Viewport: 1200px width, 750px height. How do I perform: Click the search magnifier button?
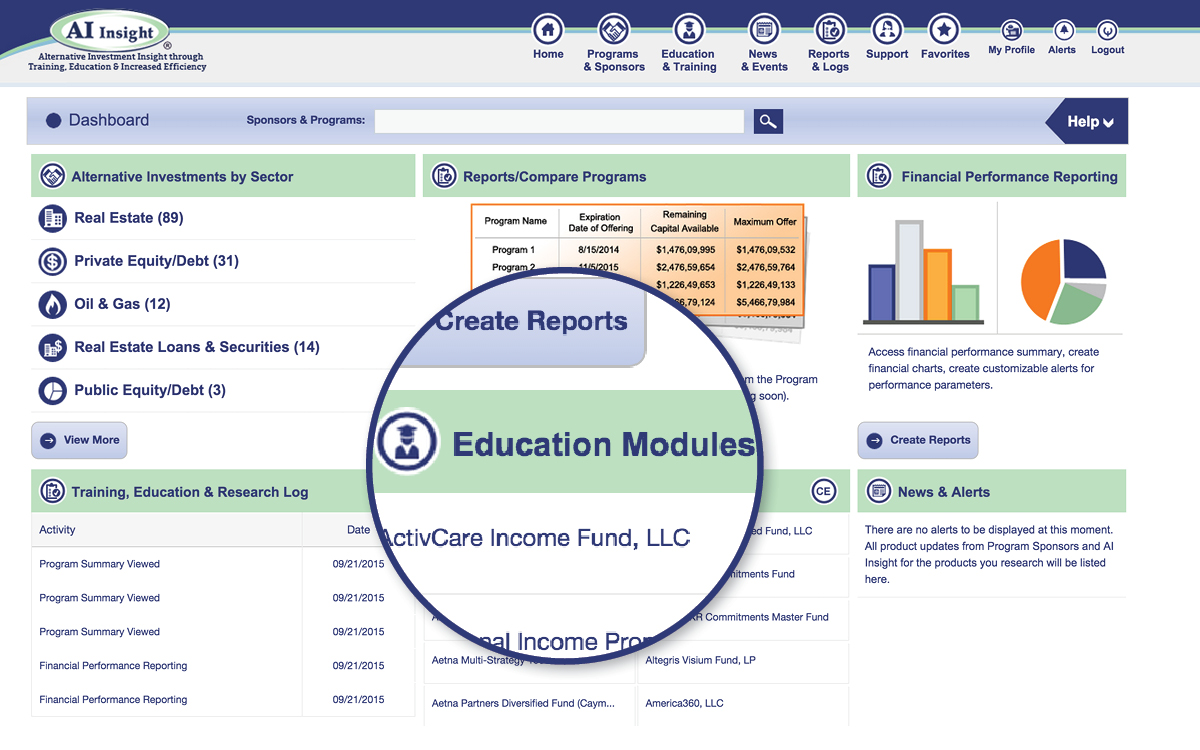point(768,121)
